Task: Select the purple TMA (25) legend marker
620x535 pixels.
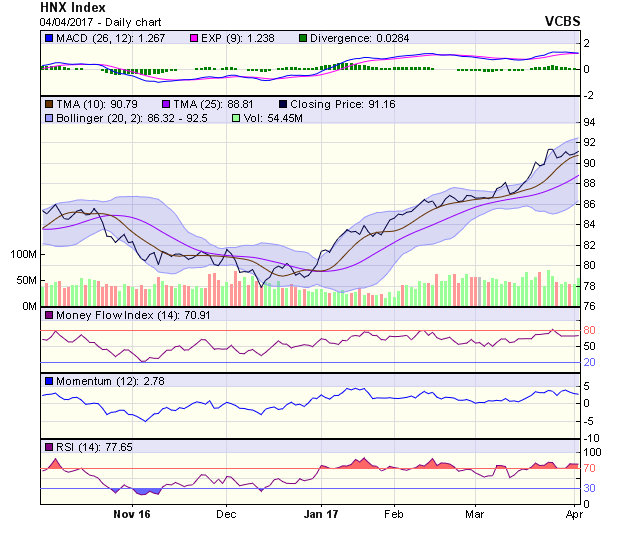Action: coord(166,103)
